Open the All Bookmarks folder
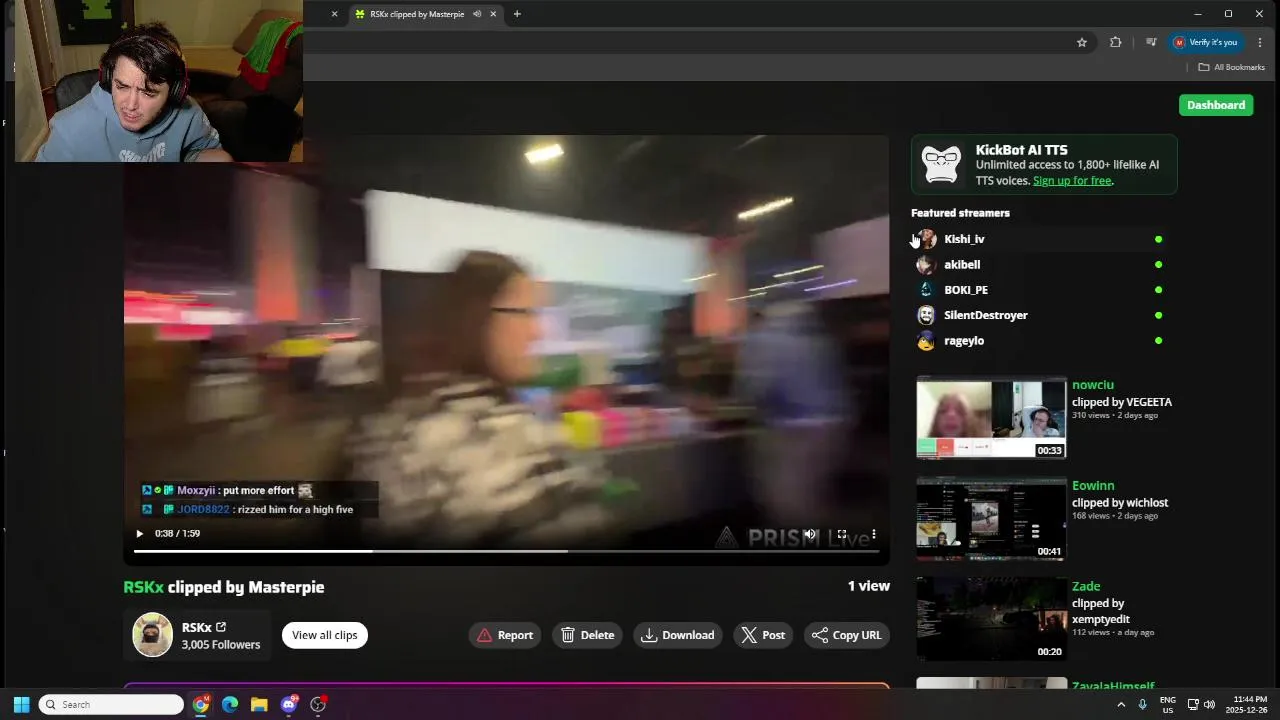This screenshot has width=1280, height=720. [x=1231, y=67]
